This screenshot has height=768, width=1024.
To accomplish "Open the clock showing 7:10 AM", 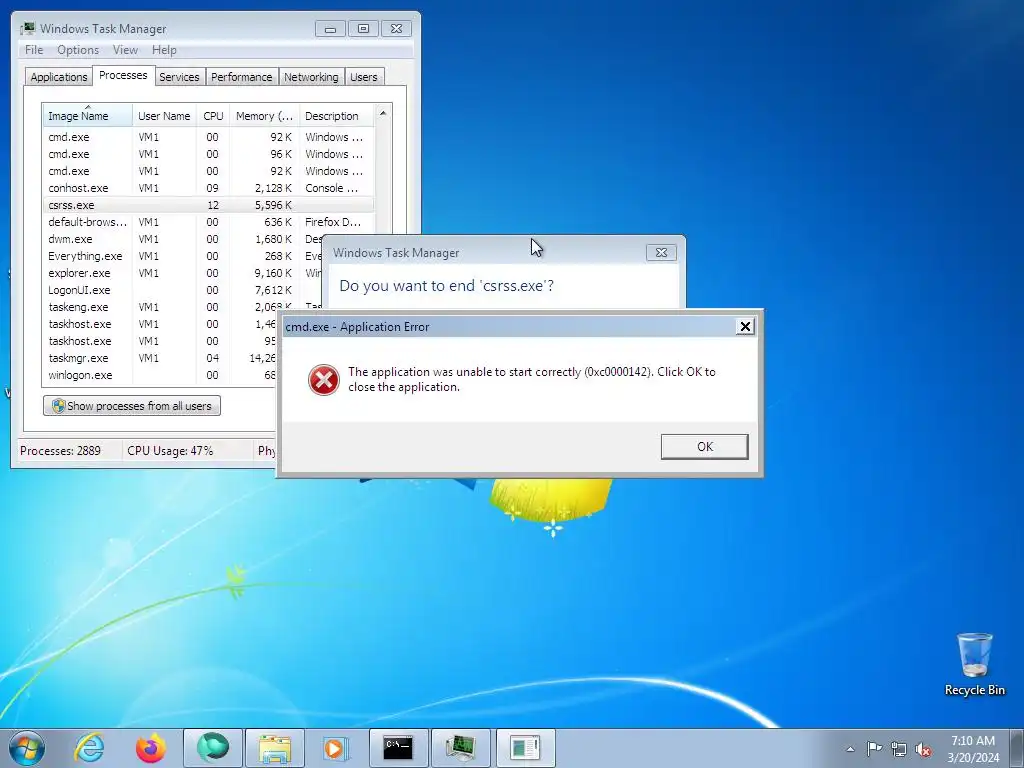I will point(973,749).
